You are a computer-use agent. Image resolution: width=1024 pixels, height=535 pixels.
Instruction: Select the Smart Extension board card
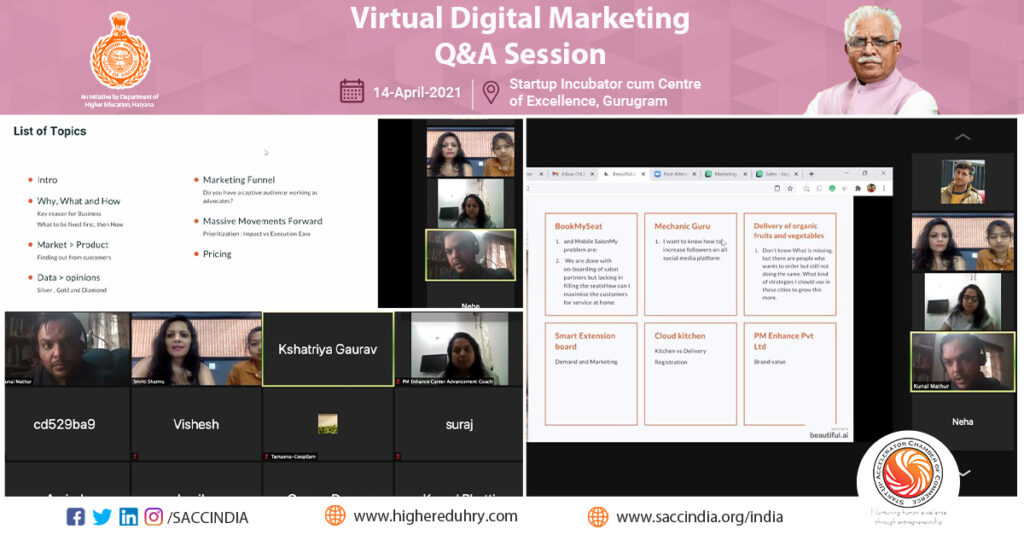coord(591,374)
